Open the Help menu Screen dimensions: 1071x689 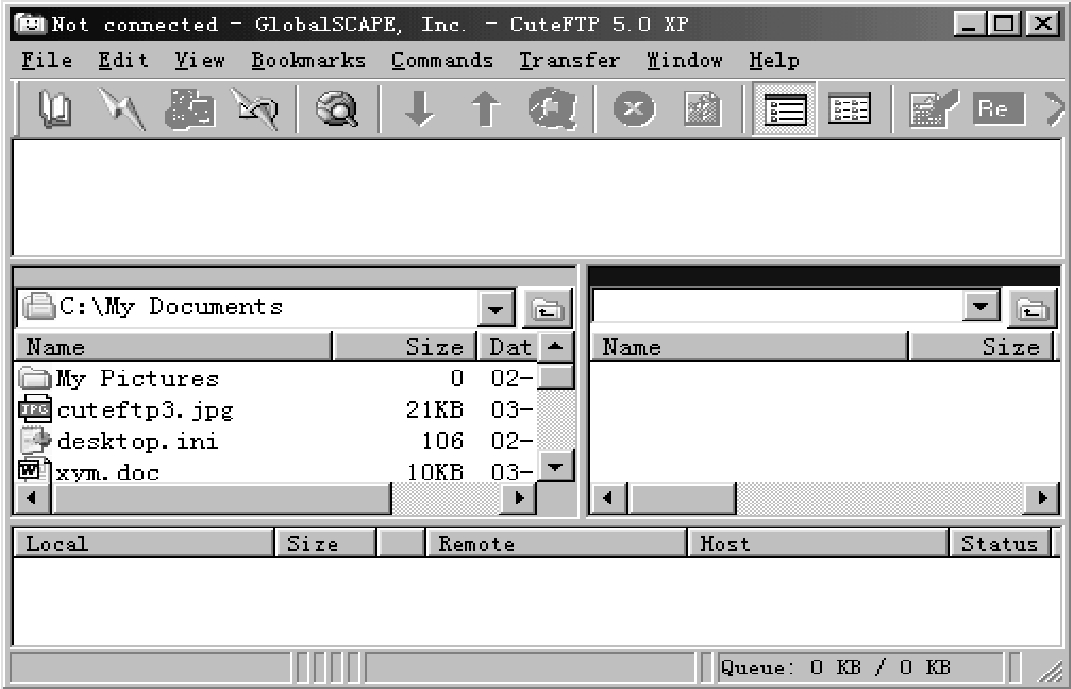tap(774, 61)
